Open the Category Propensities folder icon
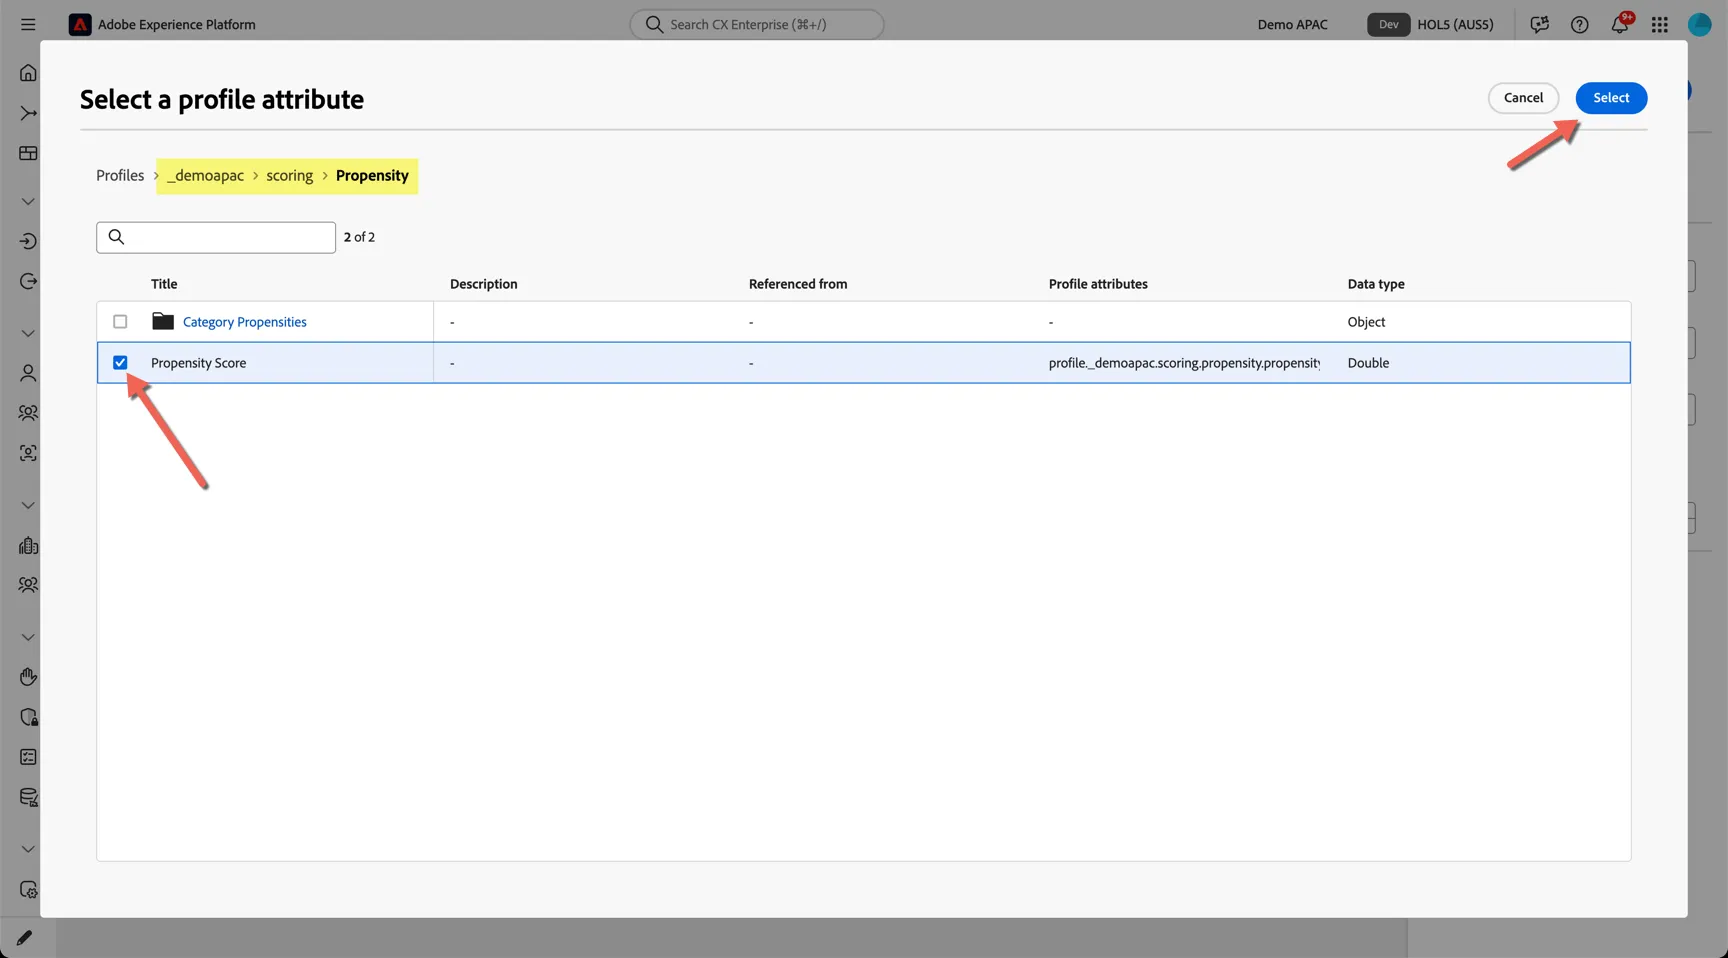The width and height of the screenshot is (1728, 958). [163, 321]
